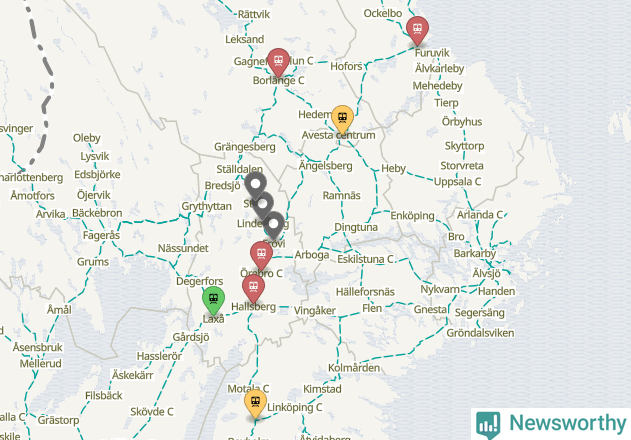Click the Enköping map label
Viewport: 631px width, 440px height.
coord(412,216)
